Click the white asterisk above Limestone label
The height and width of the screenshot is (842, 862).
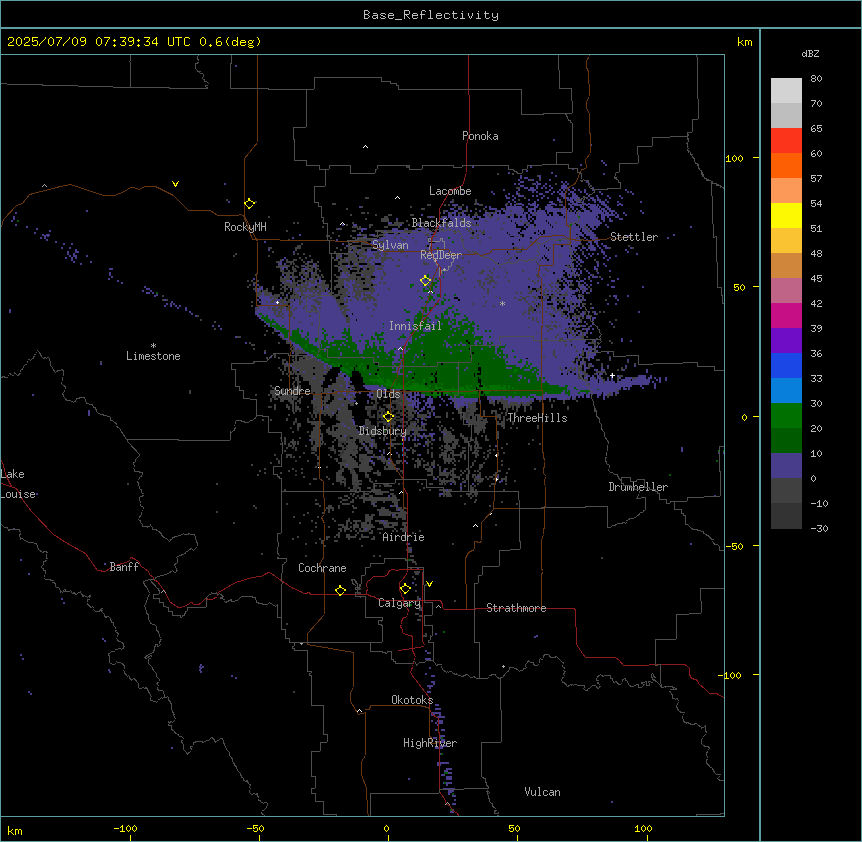153,345
